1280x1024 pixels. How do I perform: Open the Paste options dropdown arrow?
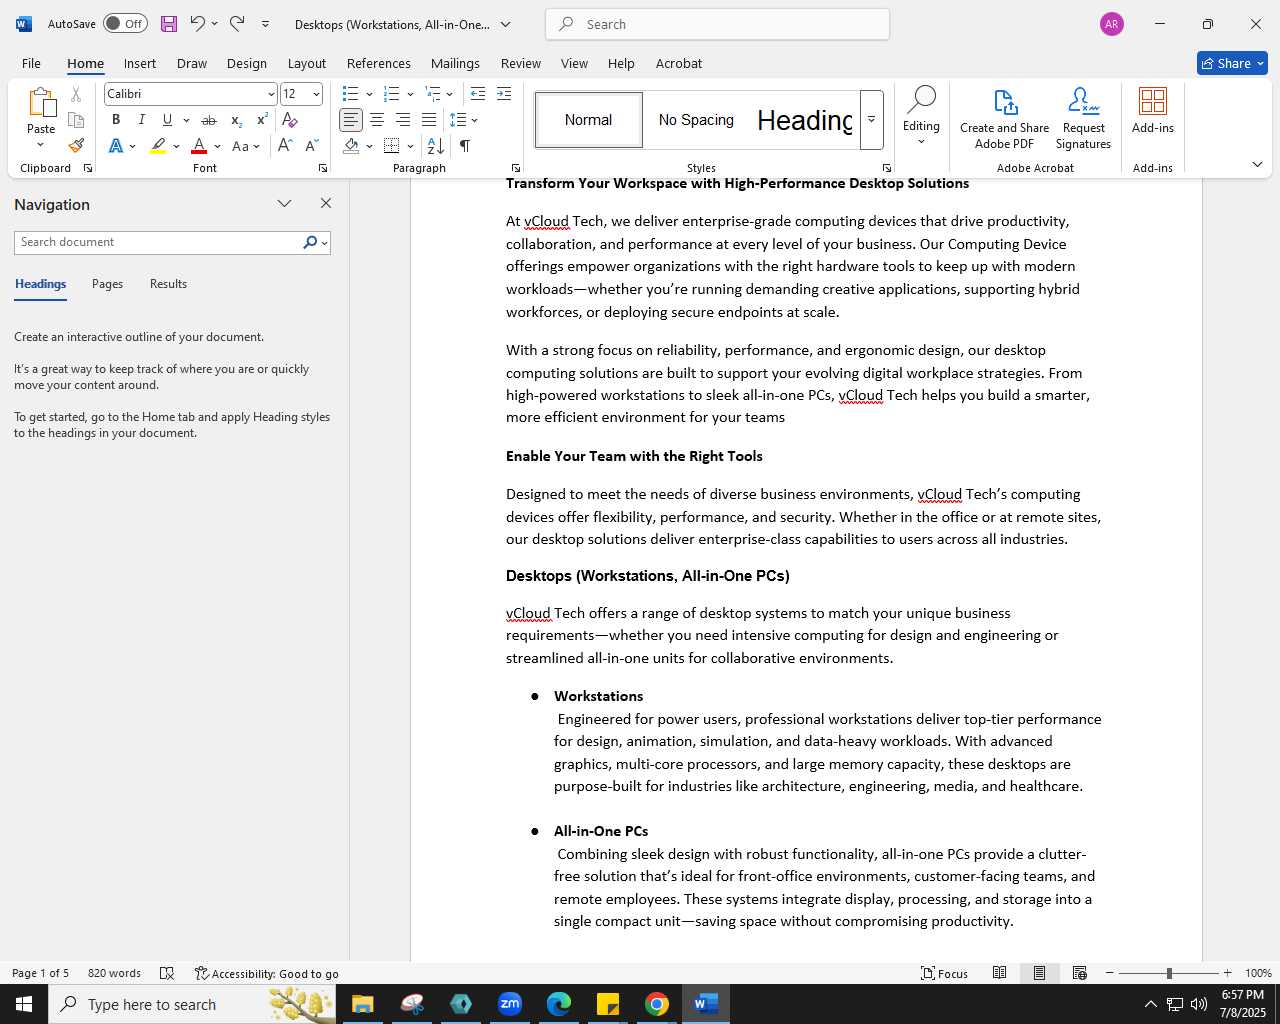click(41, 145)
